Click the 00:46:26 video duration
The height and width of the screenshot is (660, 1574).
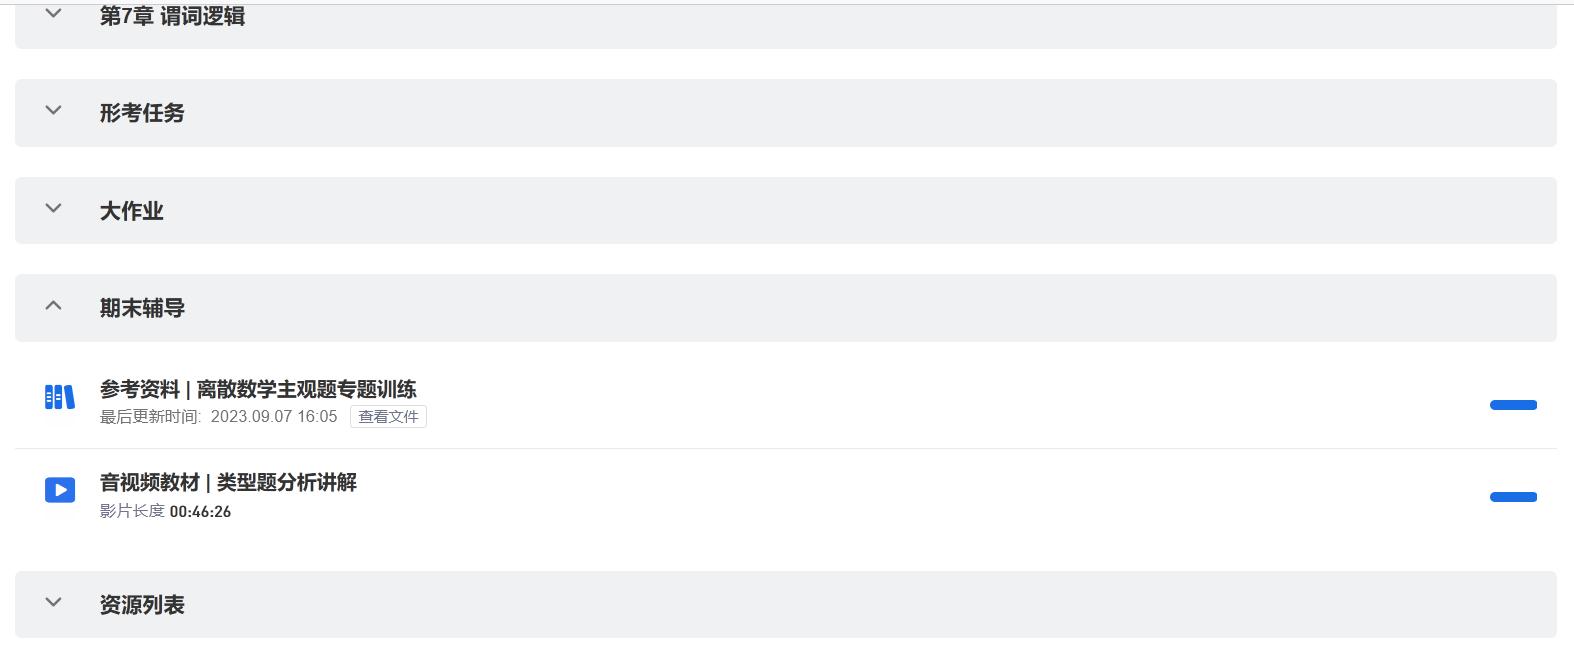[200, 512]
